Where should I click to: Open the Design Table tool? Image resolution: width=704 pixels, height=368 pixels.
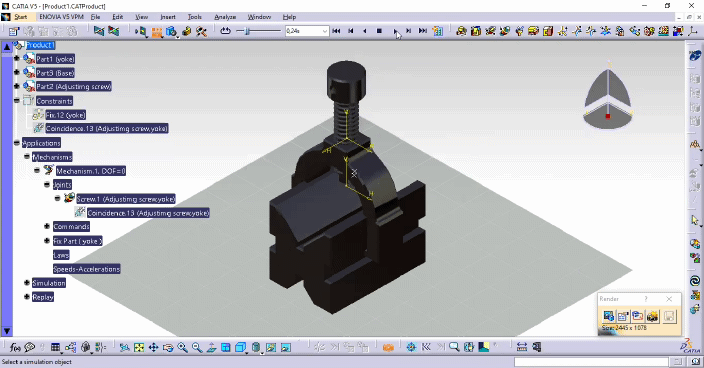(x=55, y=347)
